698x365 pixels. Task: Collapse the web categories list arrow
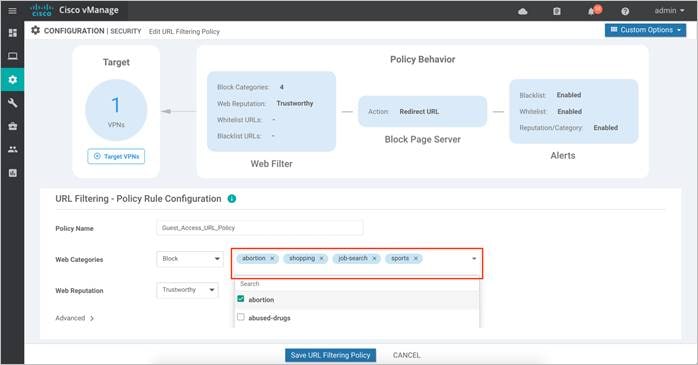(x=474, y=259)
